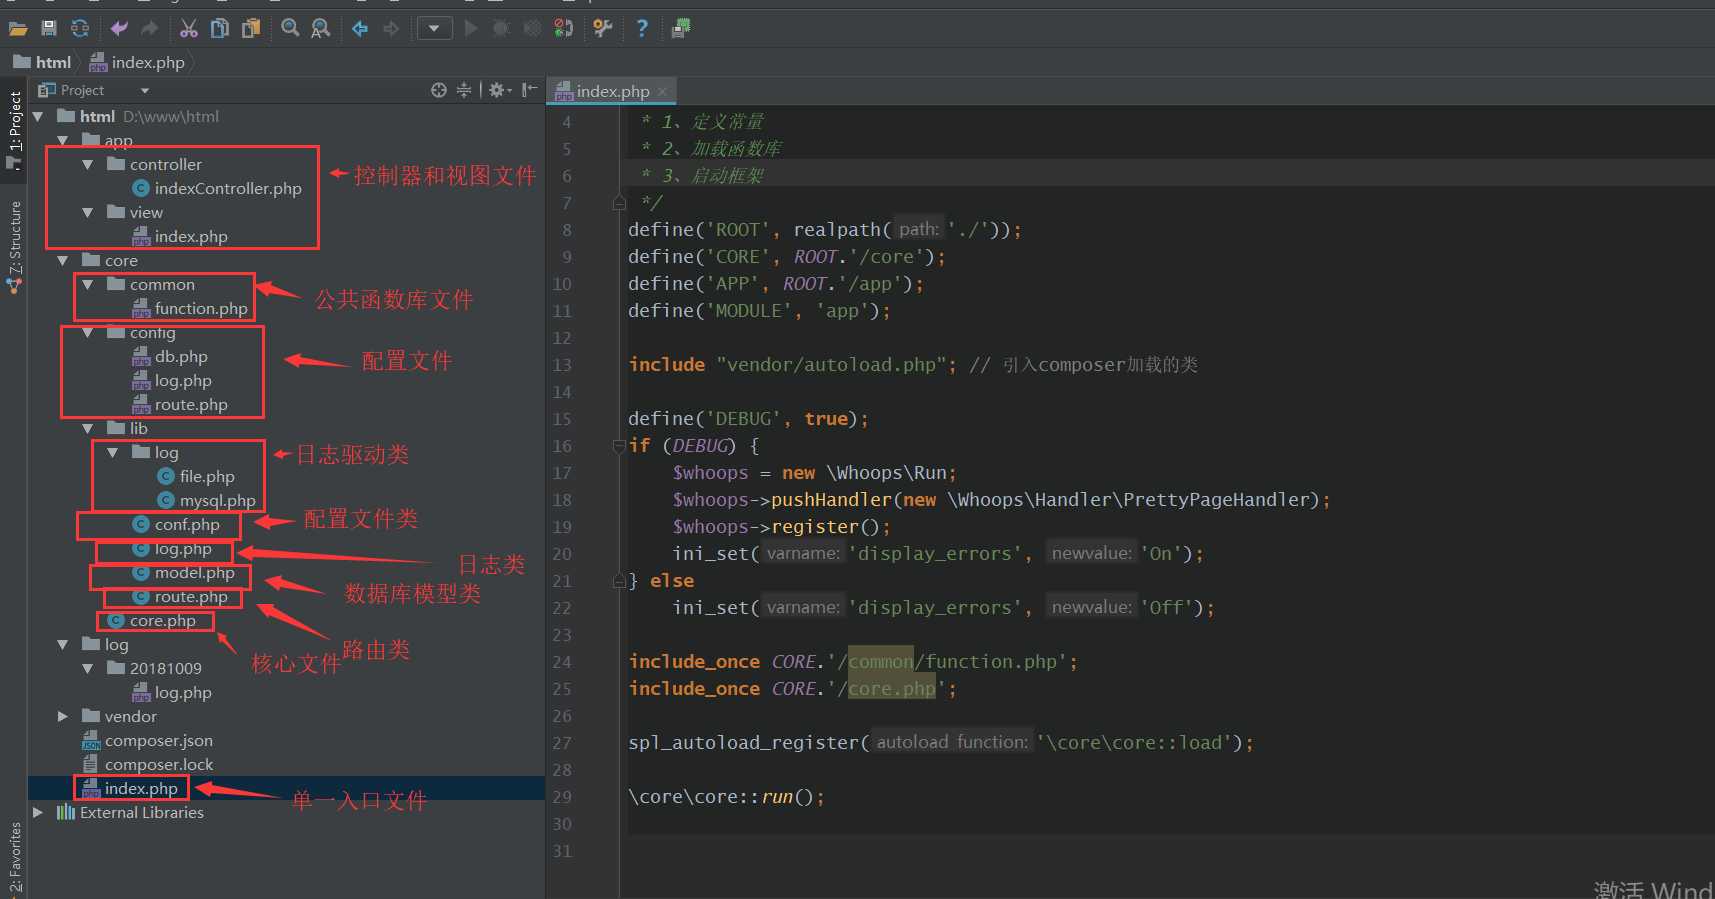
Task: Click the index.php breadcrumb in navigation bar
Action: tap(138, 62)
